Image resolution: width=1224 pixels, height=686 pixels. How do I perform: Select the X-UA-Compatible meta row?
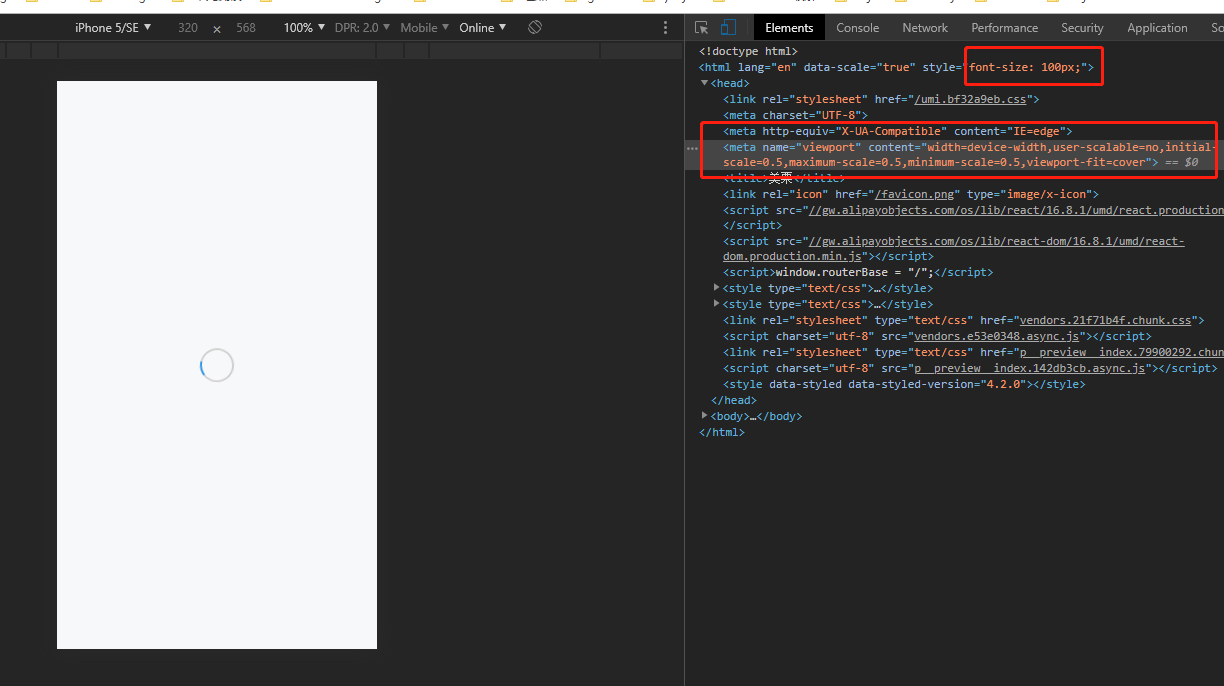point(897,131)
